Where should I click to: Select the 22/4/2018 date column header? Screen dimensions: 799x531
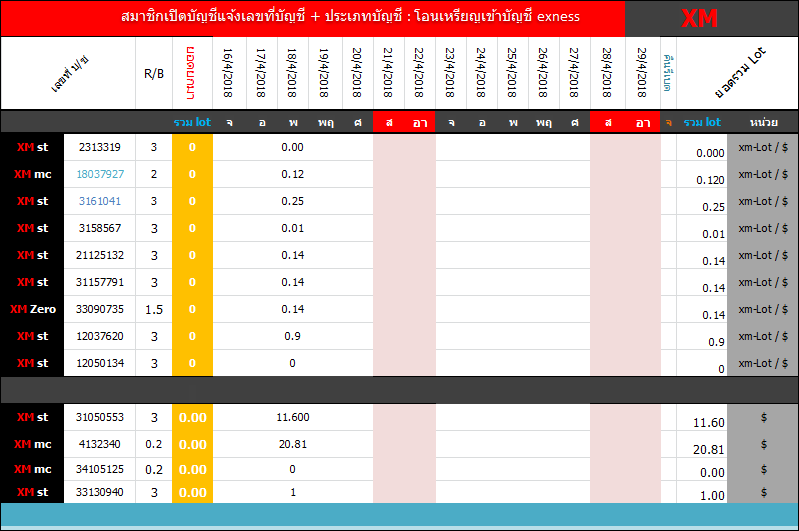click(419, 73)
